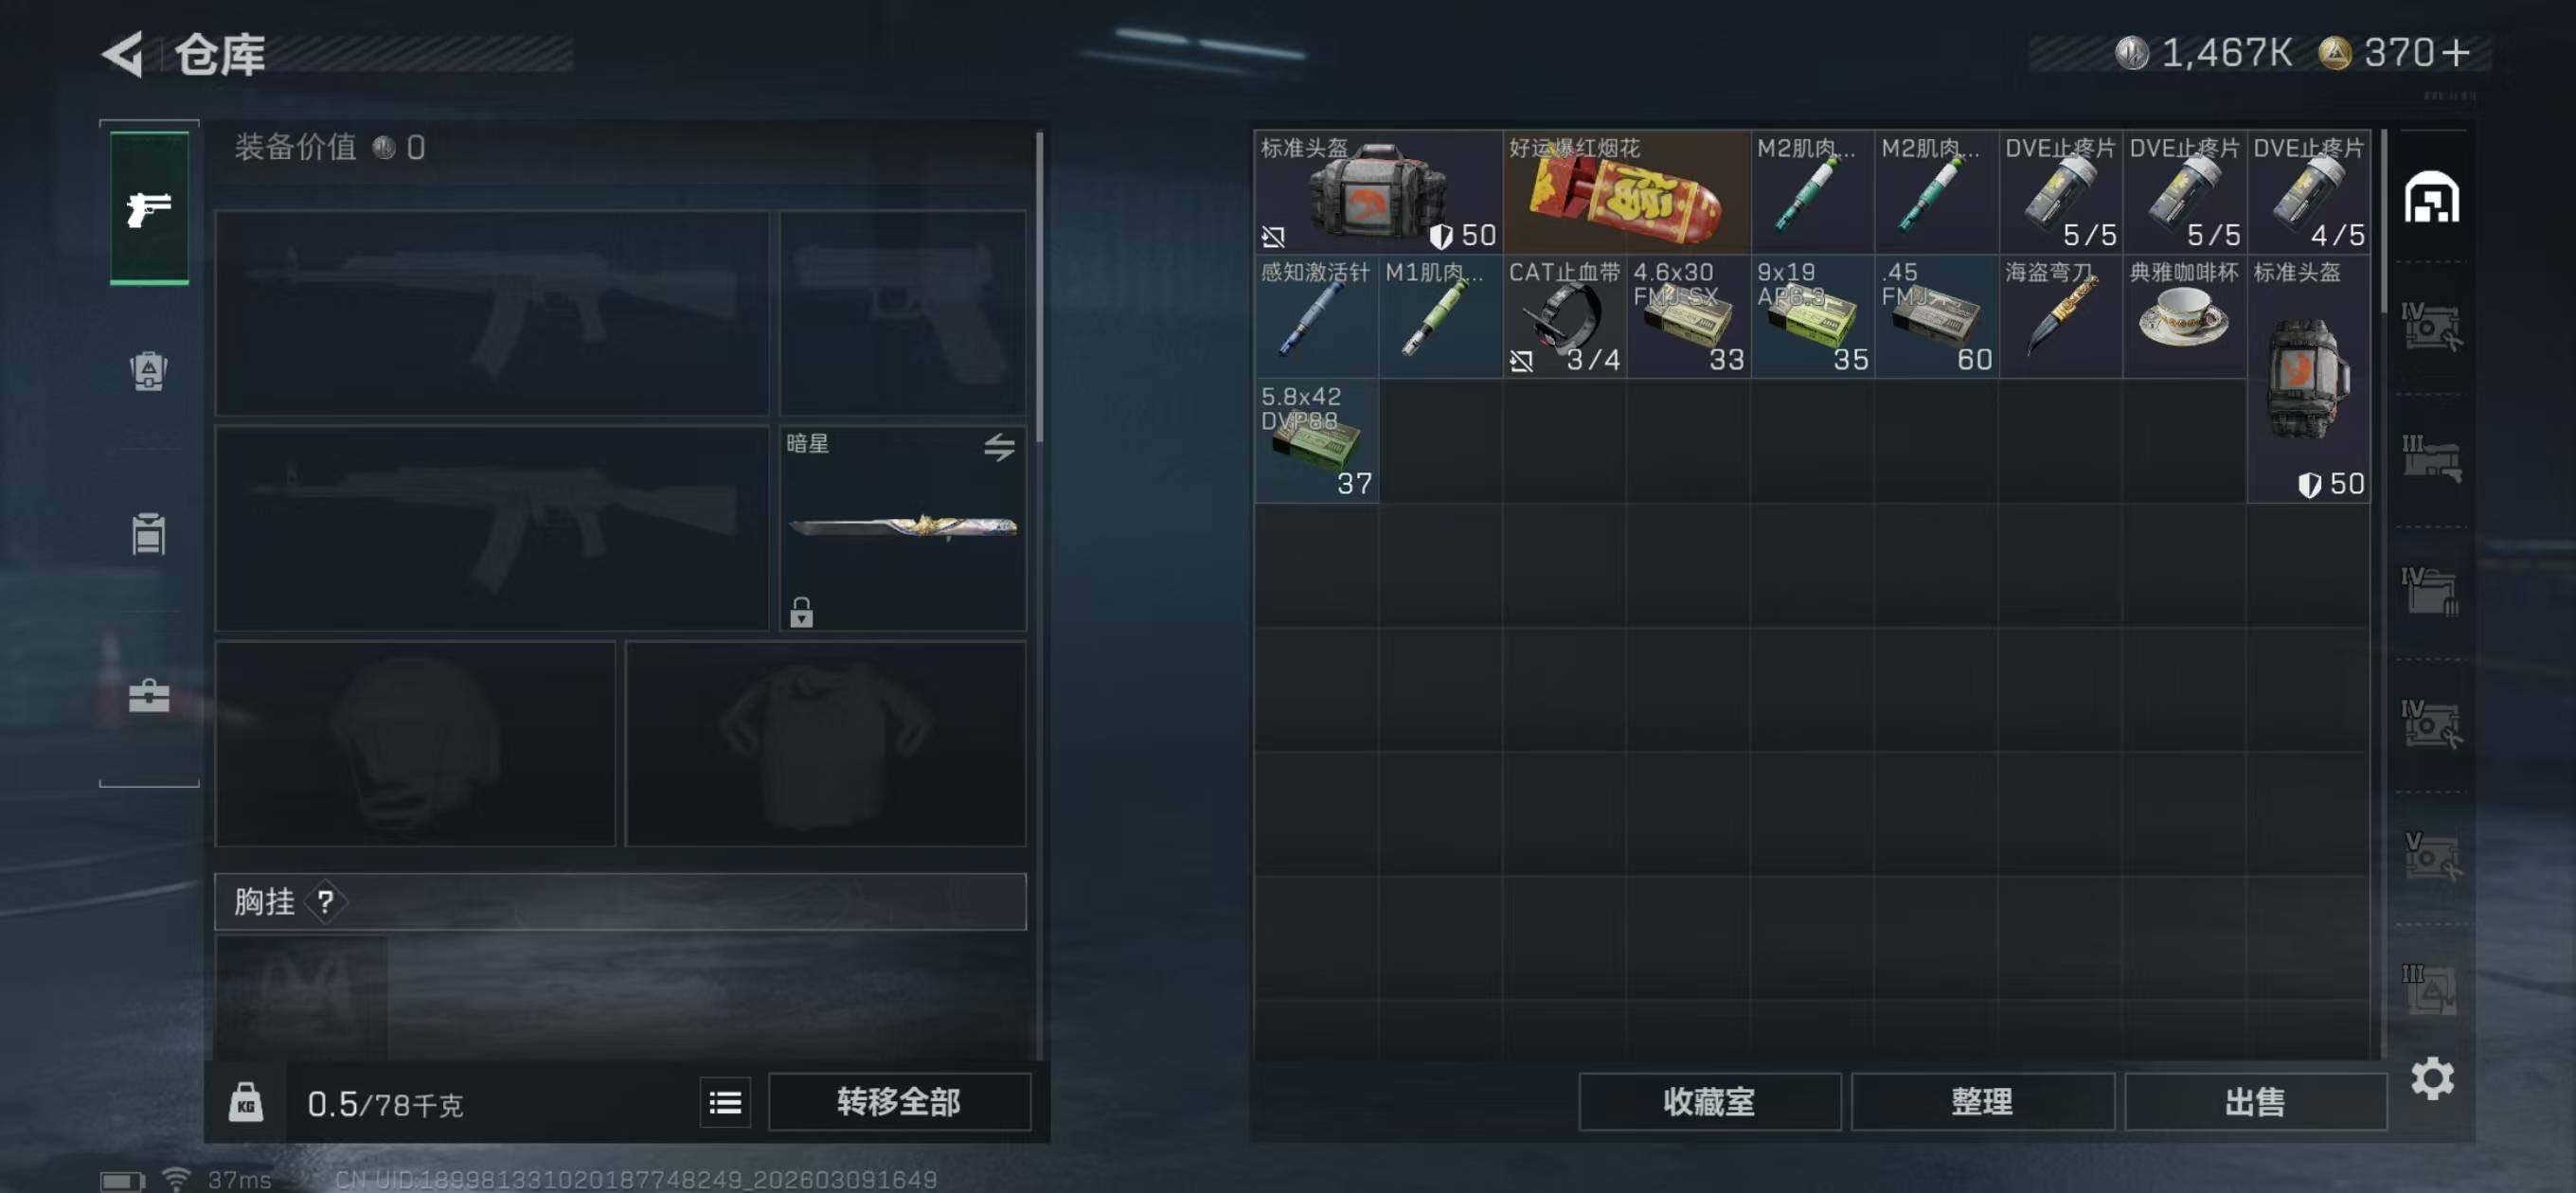Open the 收藏室 collection room
This screenshot has width=2576, height=1193.
[x=1709, y=1102]
